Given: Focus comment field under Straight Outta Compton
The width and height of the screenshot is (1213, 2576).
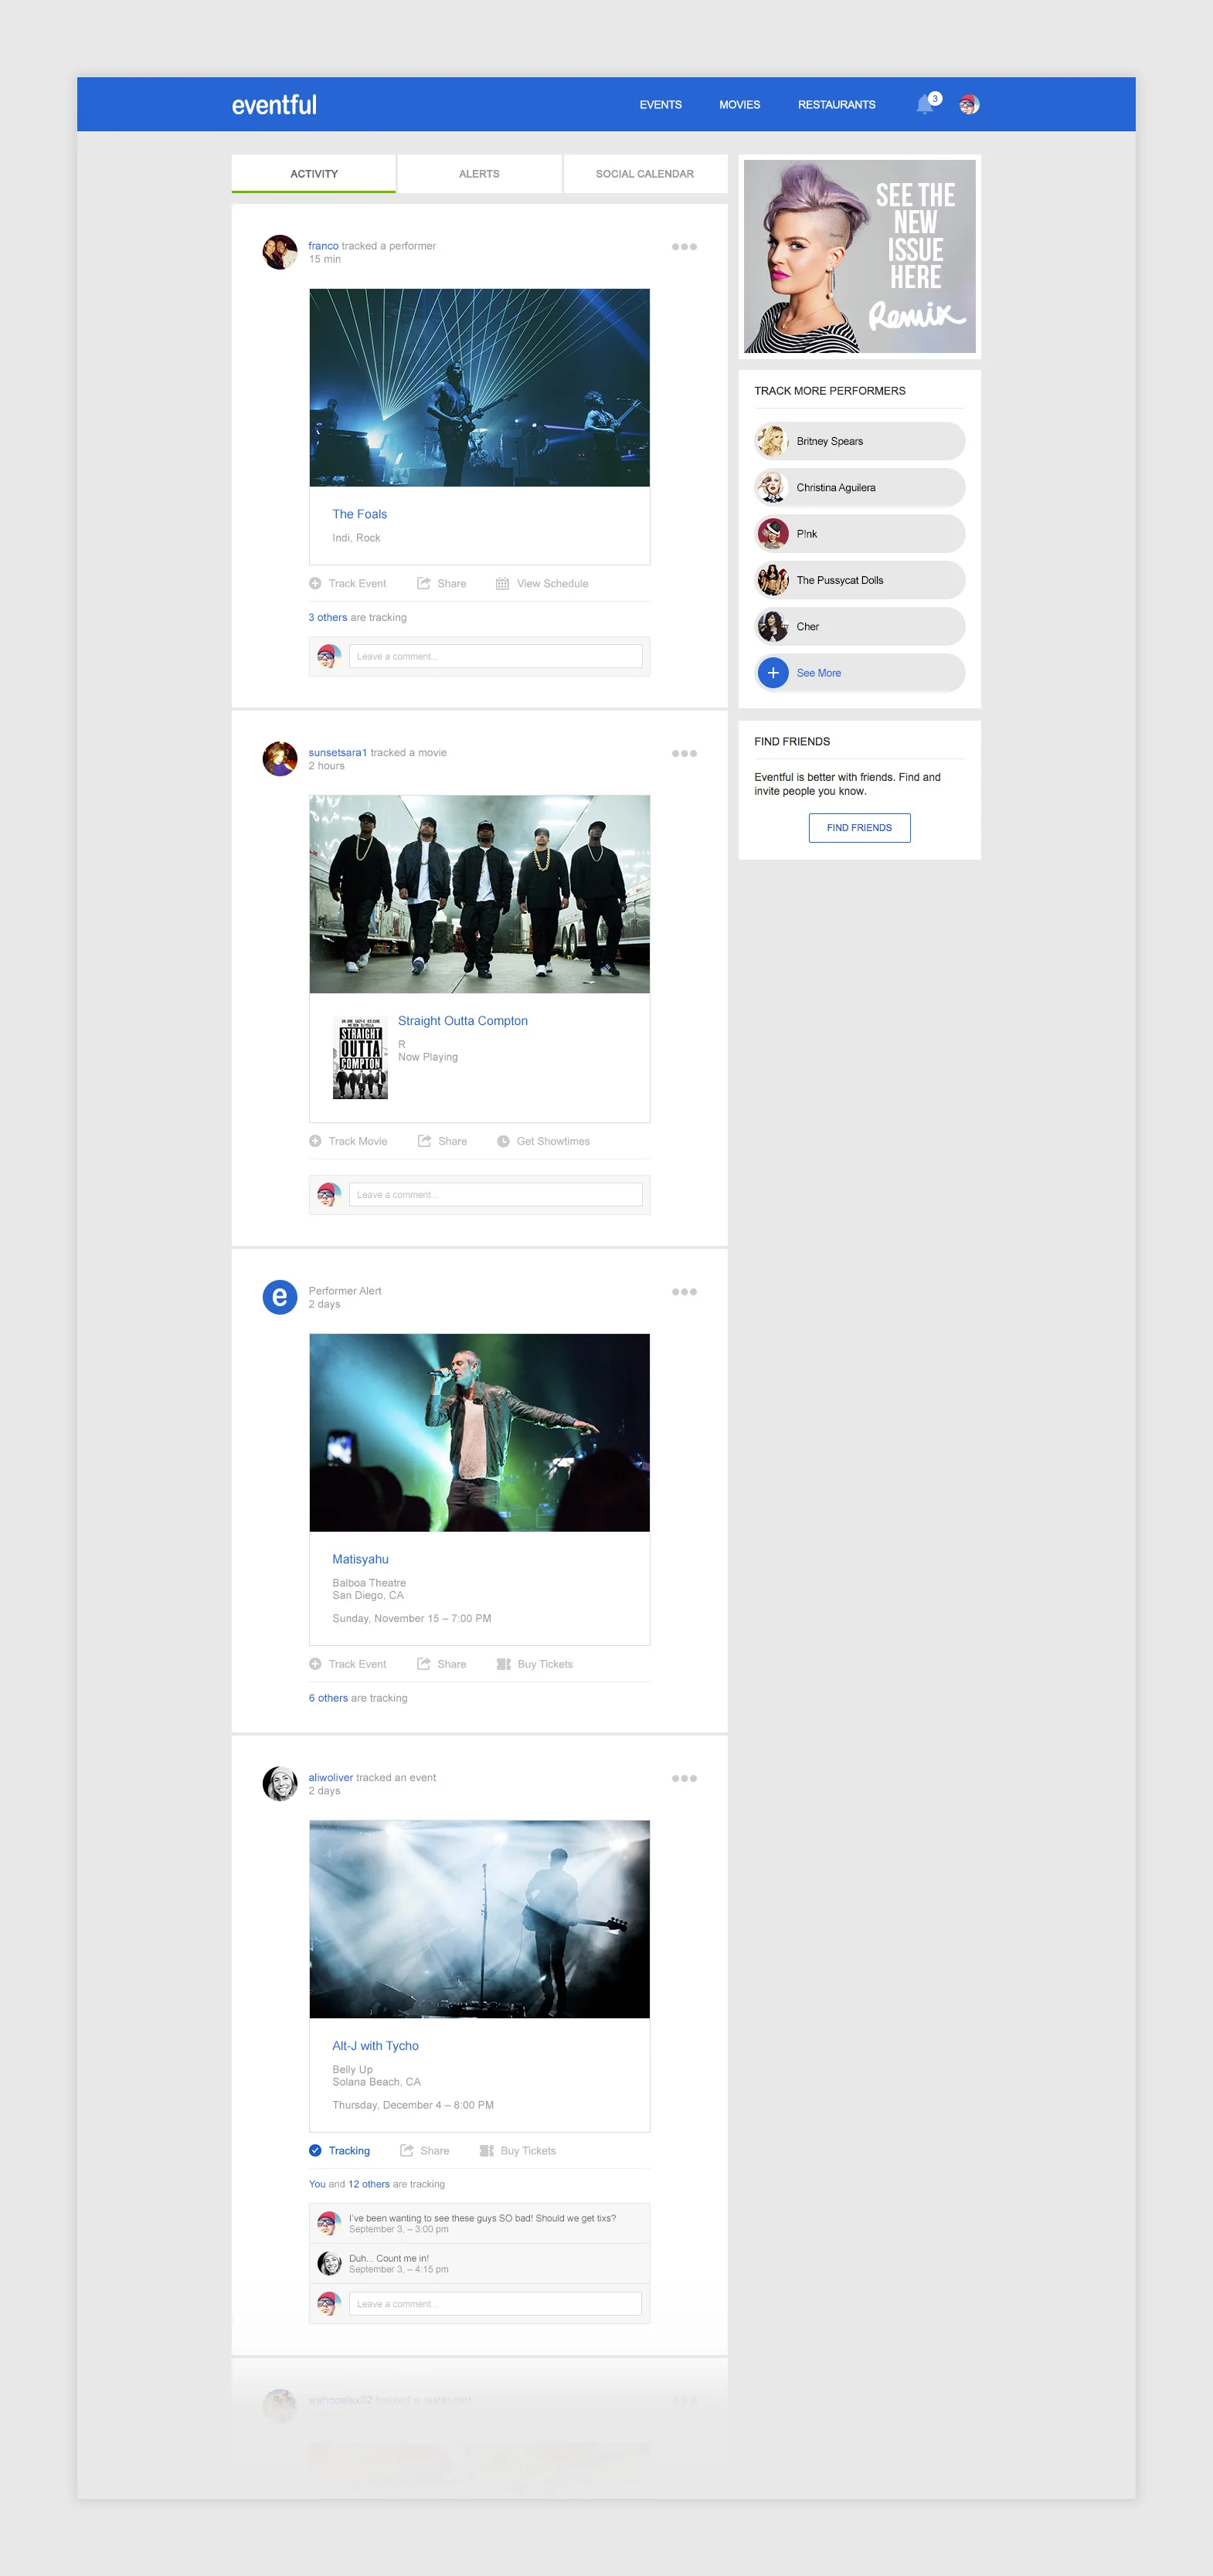Looking at the screenshot, I should coord(495,1195).
